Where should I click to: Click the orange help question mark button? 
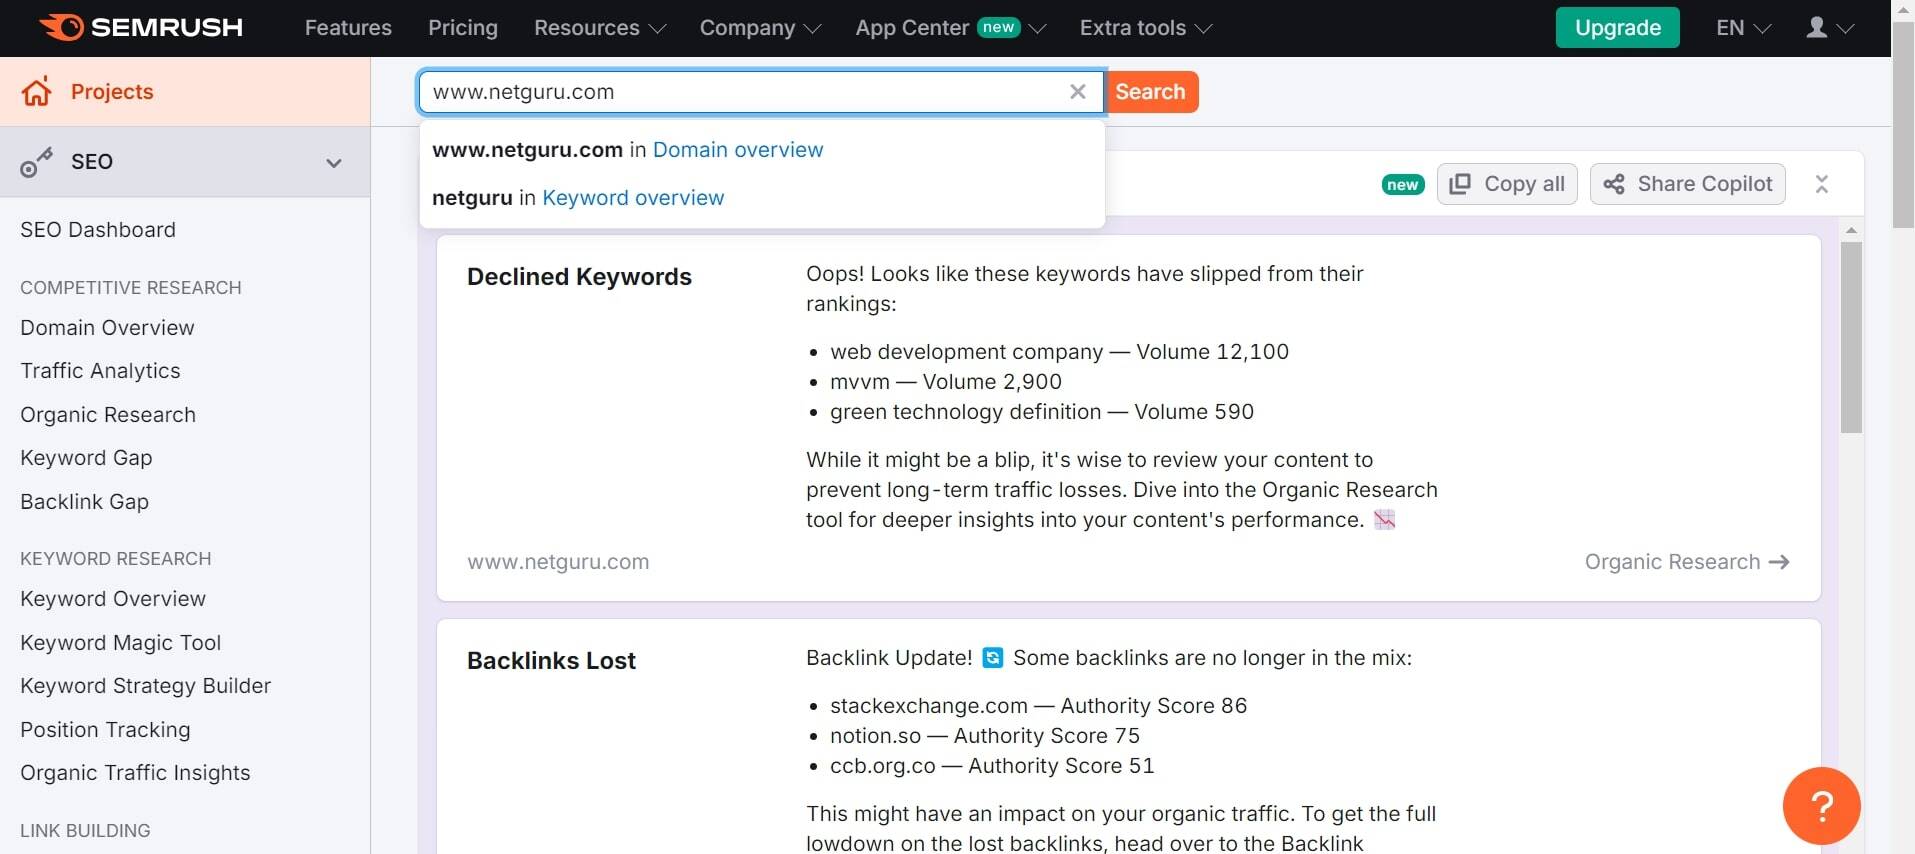pyautogui.click(x=1820, y=805)
